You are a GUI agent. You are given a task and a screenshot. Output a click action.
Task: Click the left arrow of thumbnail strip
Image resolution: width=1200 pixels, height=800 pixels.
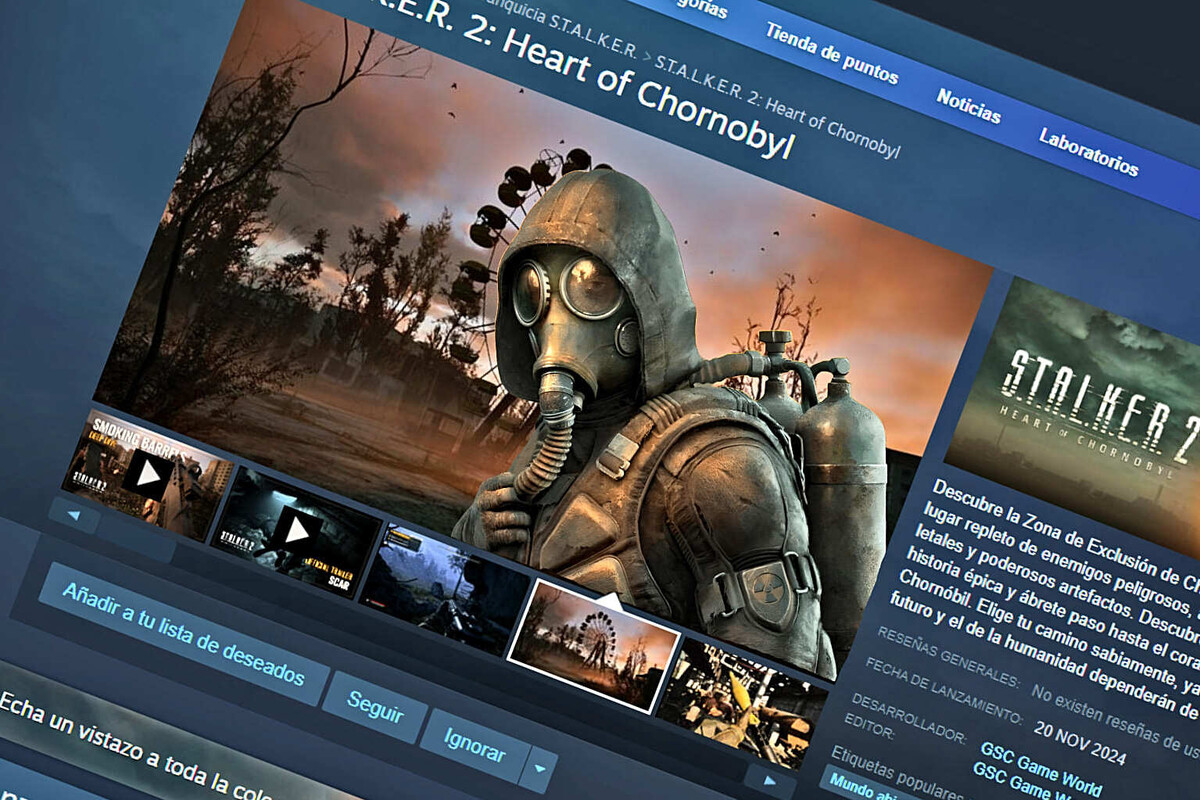point(74,516)
